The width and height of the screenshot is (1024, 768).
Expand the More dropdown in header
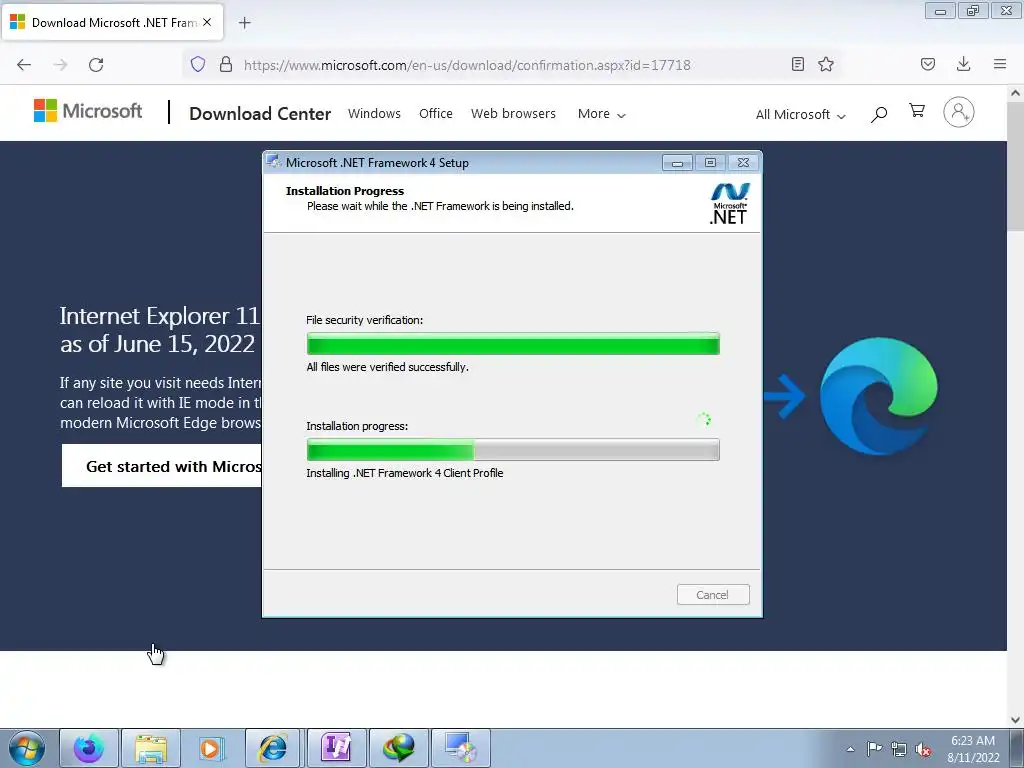click(x=601, y=114)
